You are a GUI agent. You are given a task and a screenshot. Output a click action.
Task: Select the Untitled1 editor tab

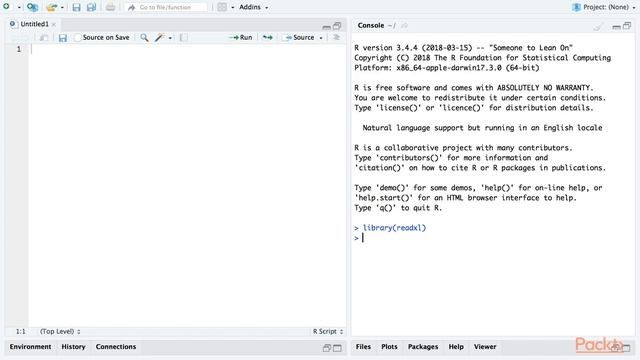(34, 24)
